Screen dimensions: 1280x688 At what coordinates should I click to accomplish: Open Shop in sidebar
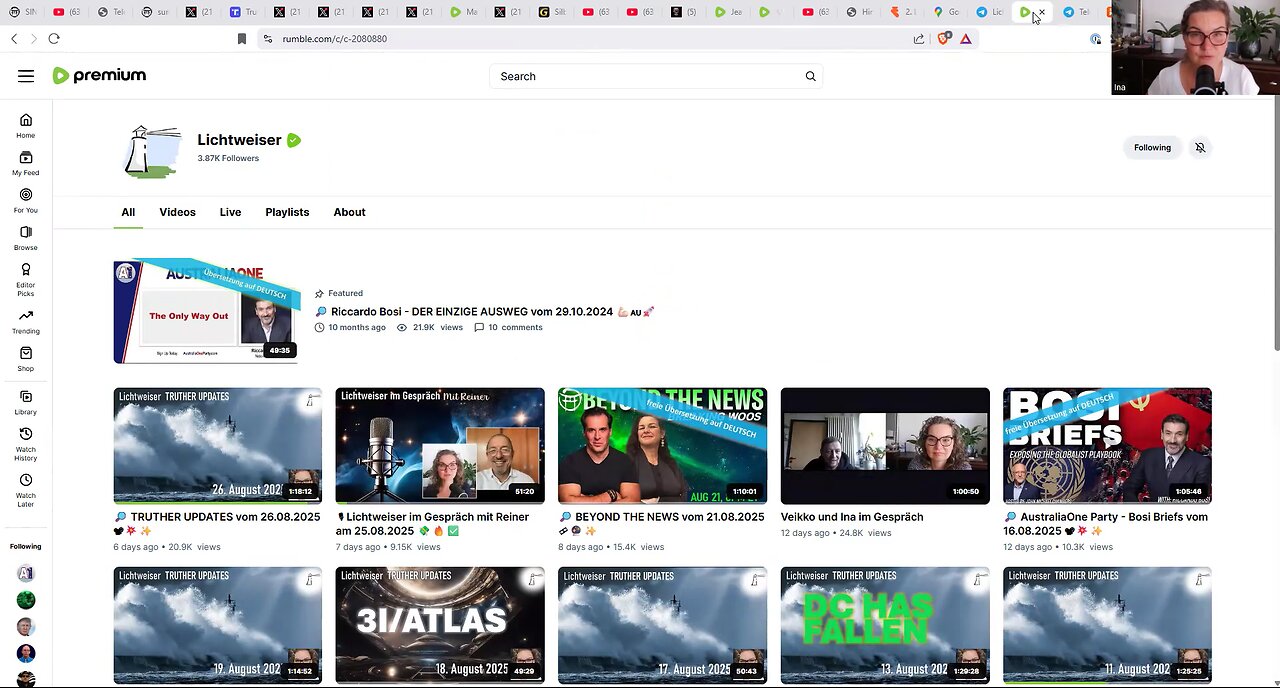tap(26, 359)
